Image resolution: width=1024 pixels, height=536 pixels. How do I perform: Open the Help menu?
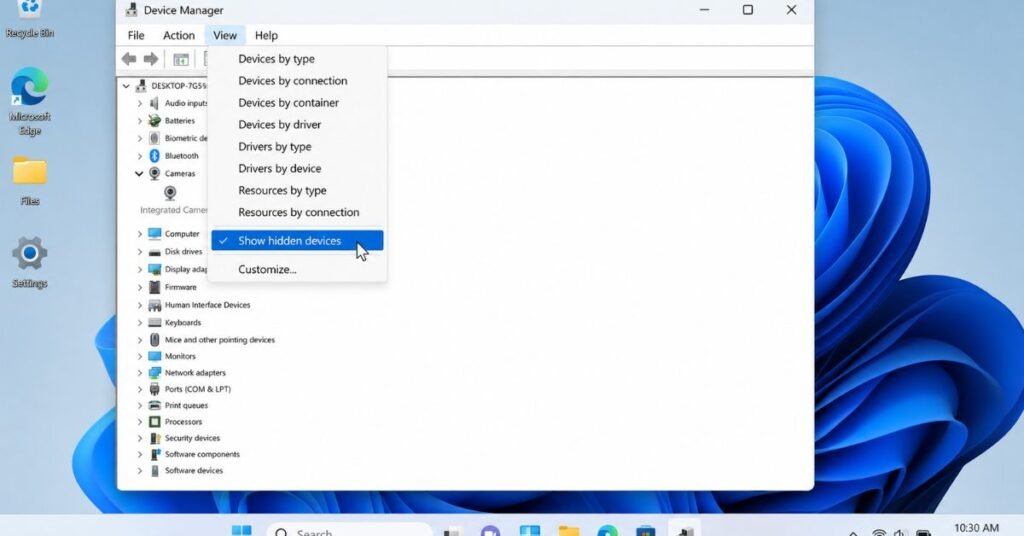(x=266, y=35)
